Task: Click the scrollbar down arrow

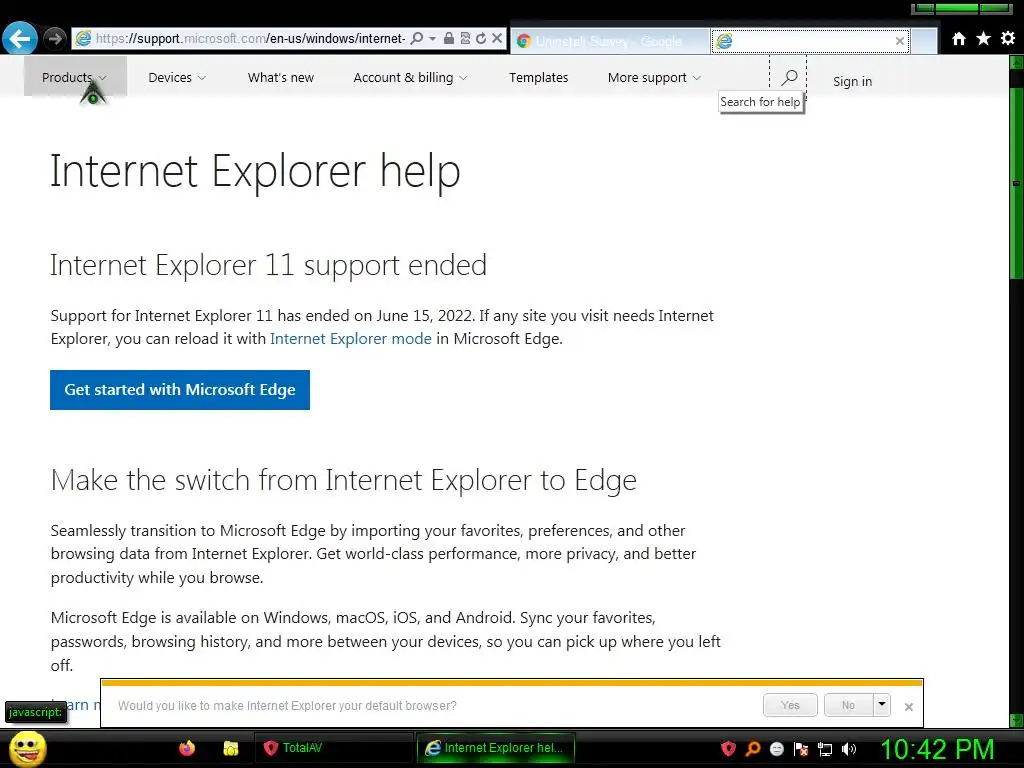Action: click(x=1017, y=720)
